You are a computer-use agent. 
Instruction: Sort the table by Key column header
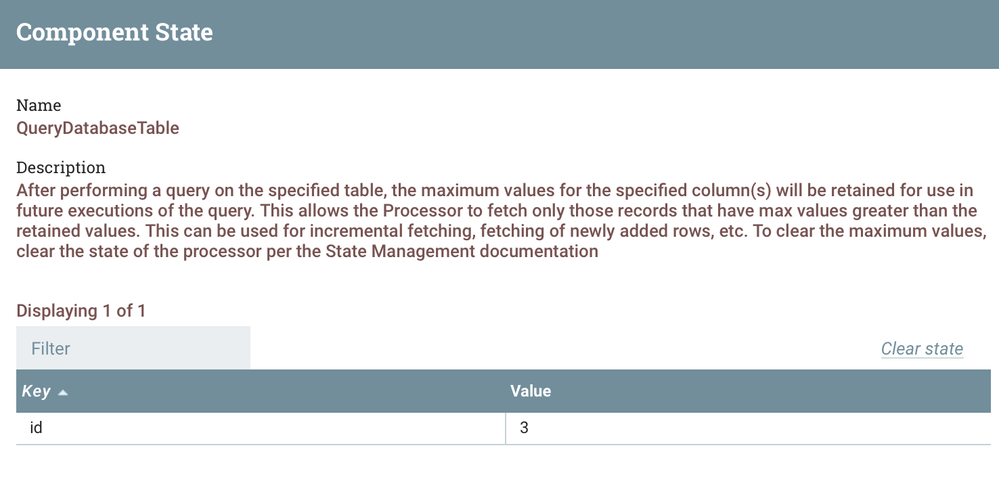[36, 391]
